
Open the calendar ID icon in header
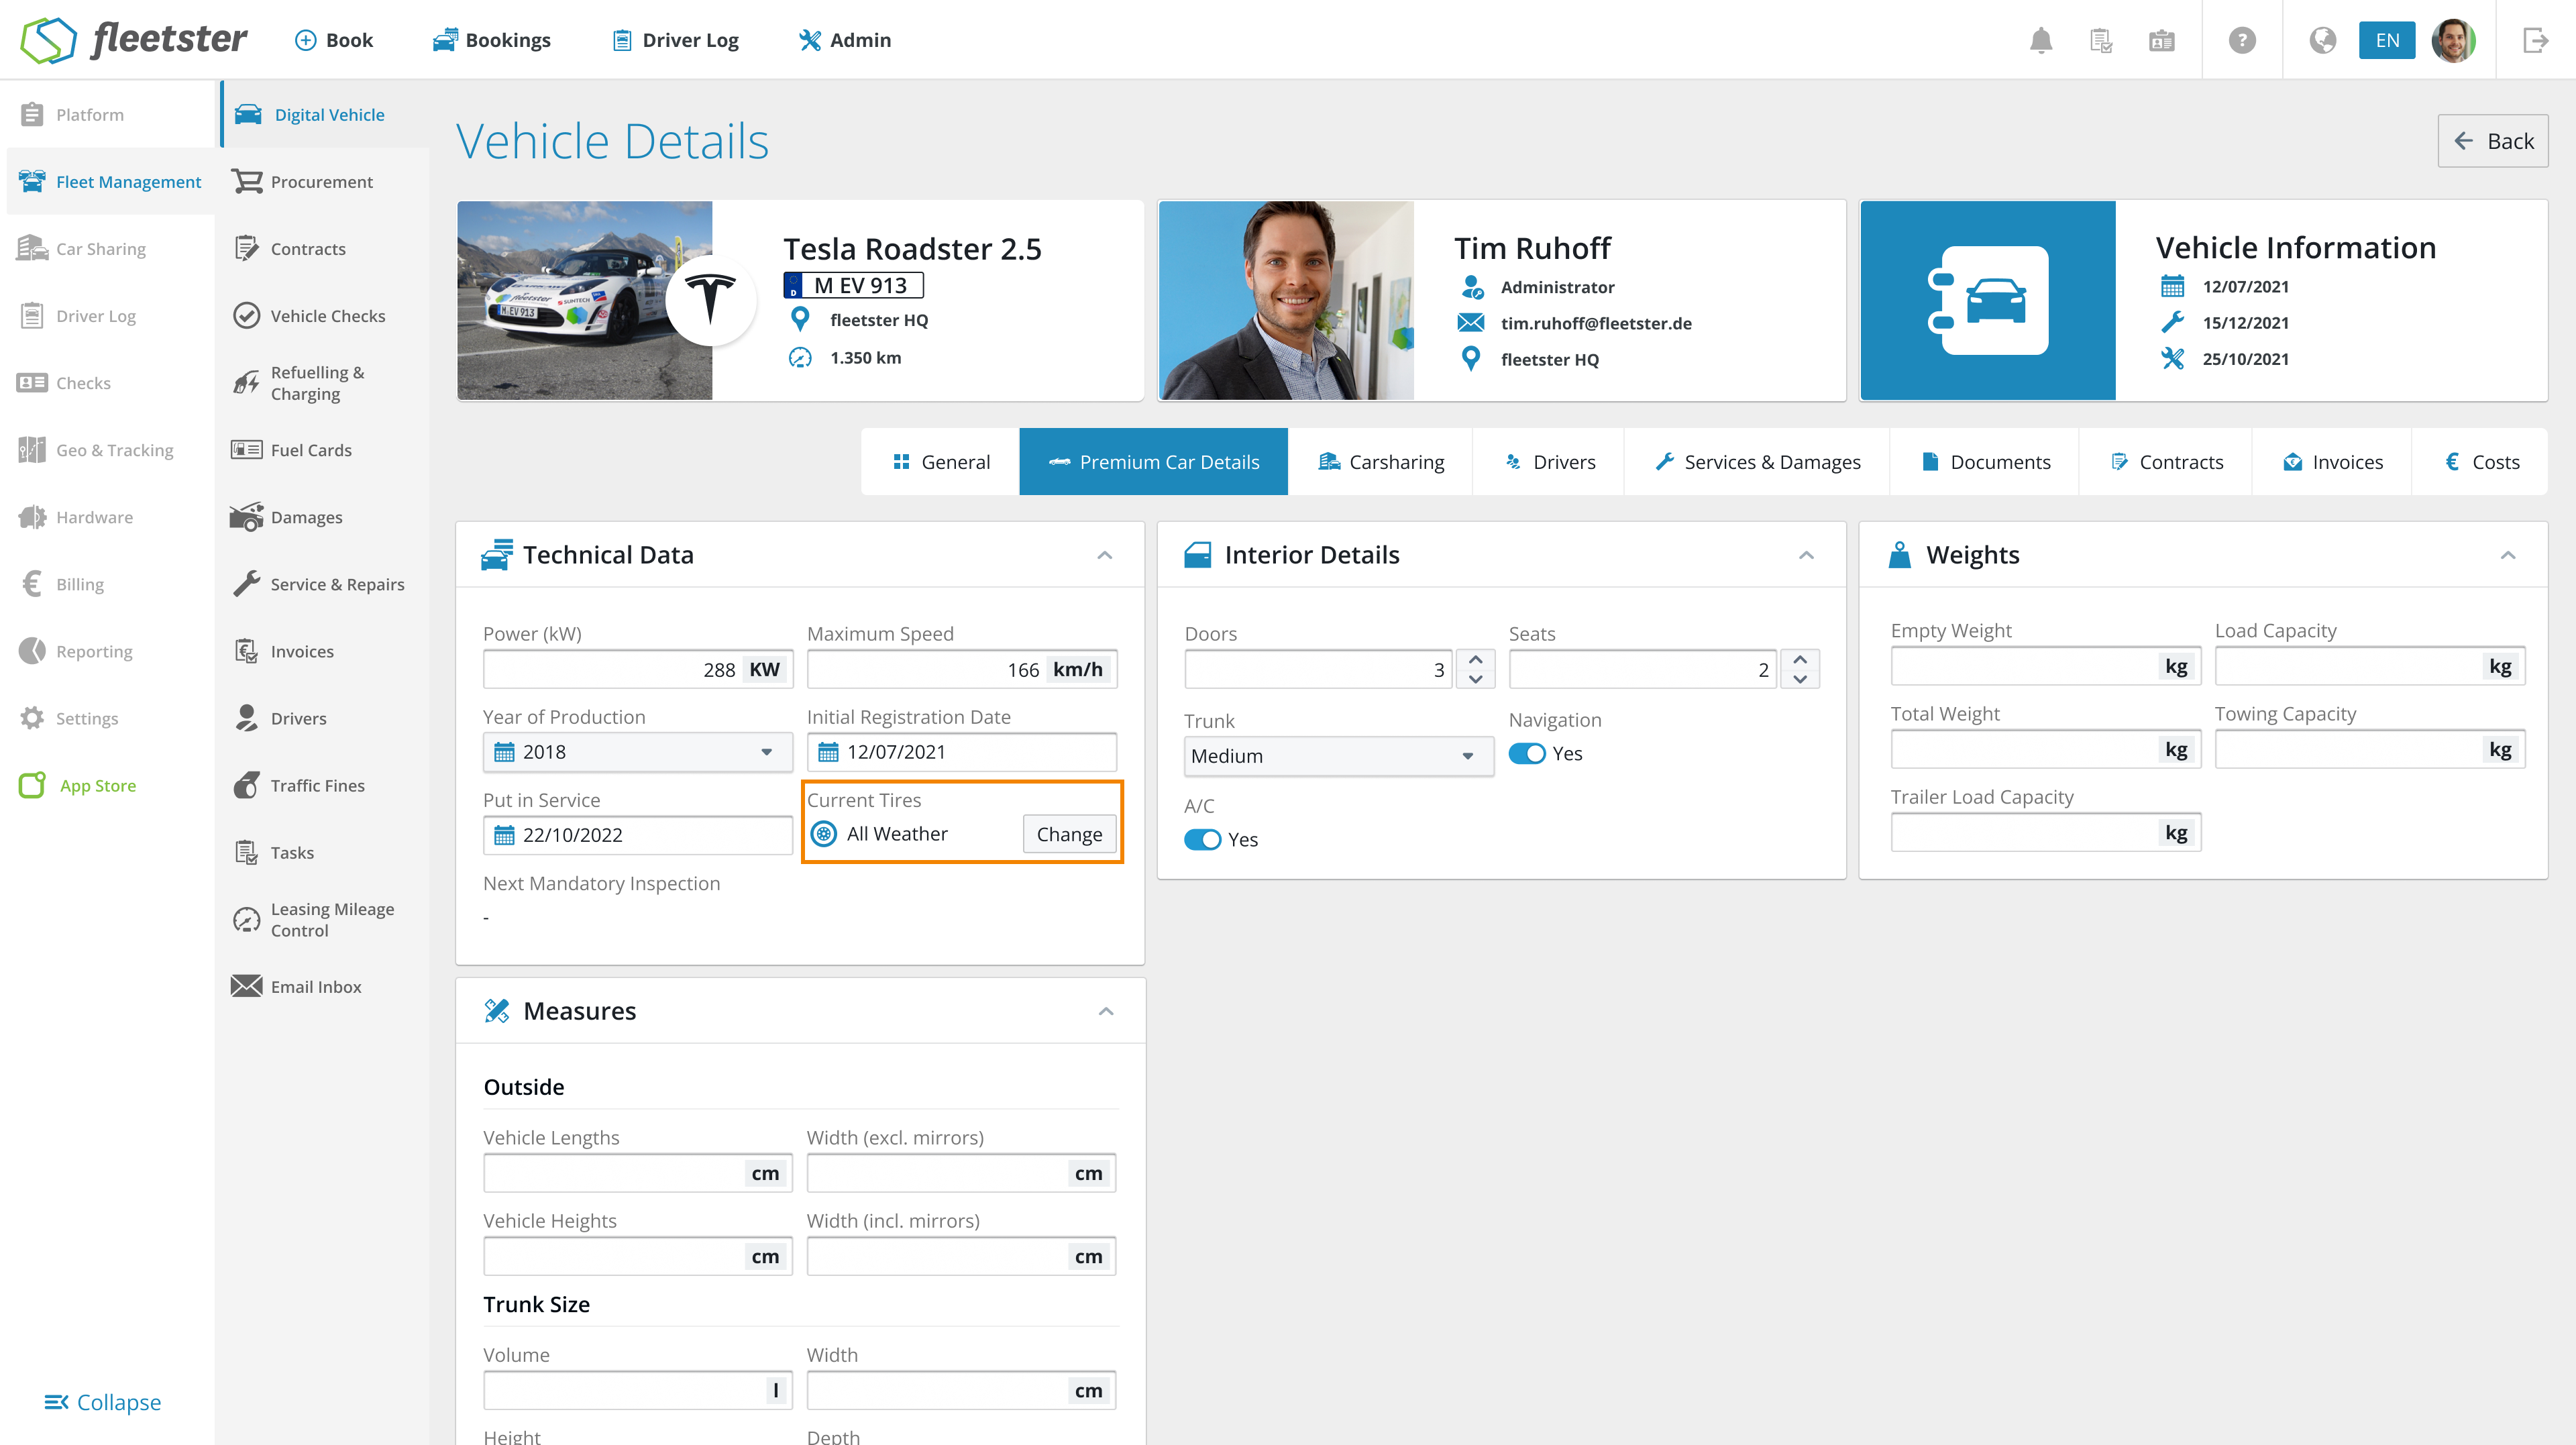coord(2161,40)
